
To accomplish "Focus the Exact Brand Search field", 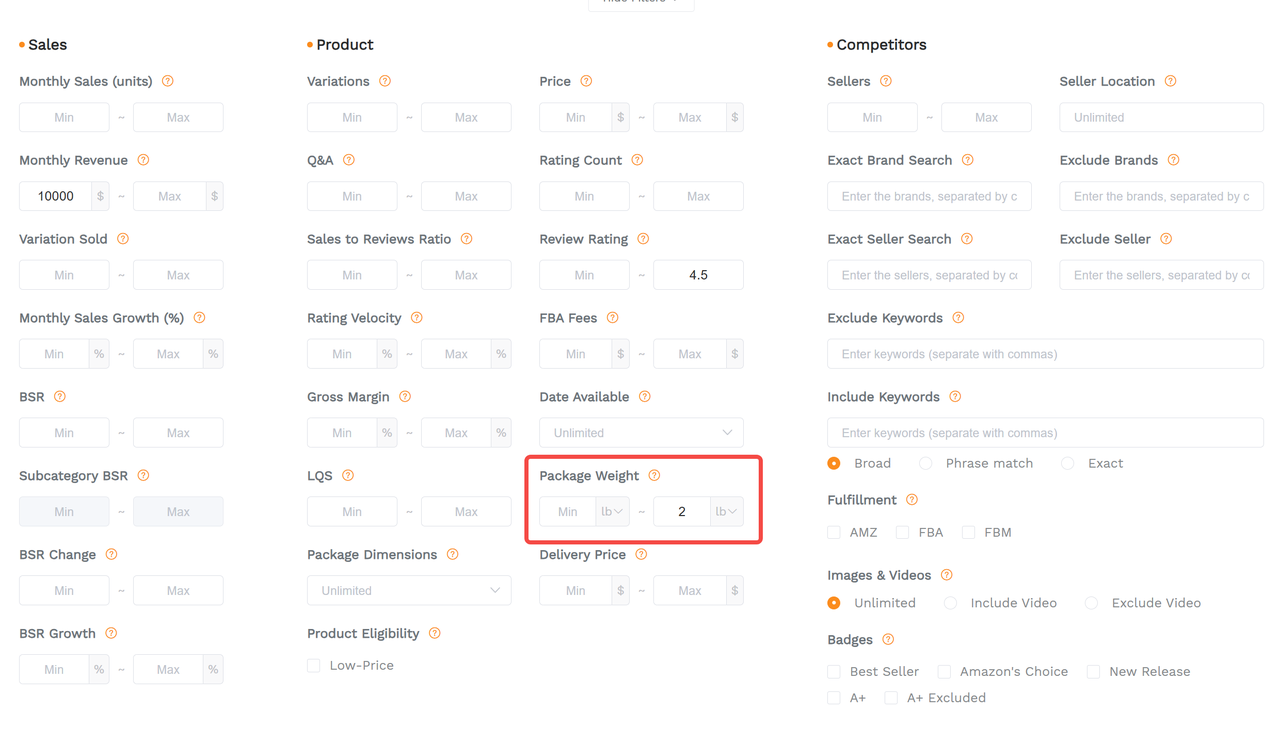I will [x=929, y=197].
